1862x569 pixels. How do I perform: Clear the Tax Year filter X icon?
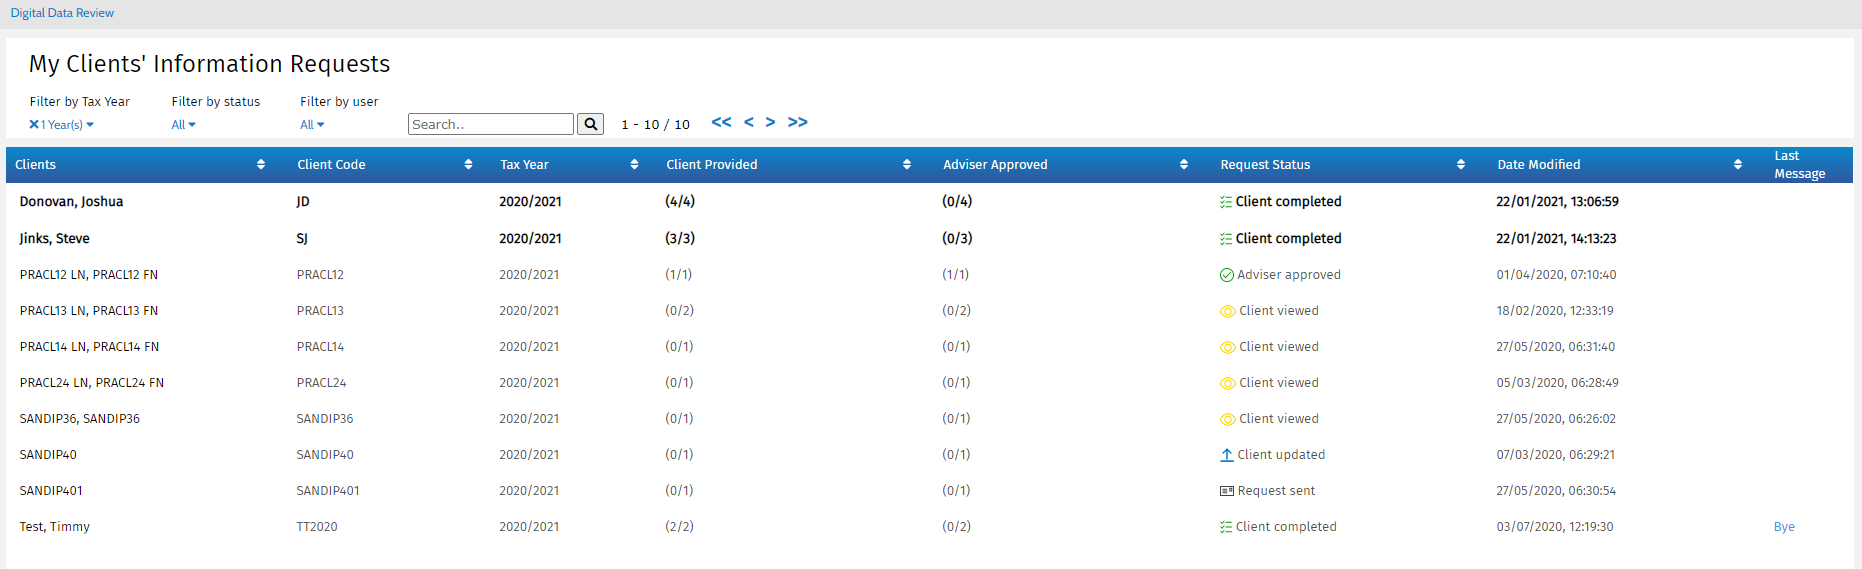click(34, 124)
